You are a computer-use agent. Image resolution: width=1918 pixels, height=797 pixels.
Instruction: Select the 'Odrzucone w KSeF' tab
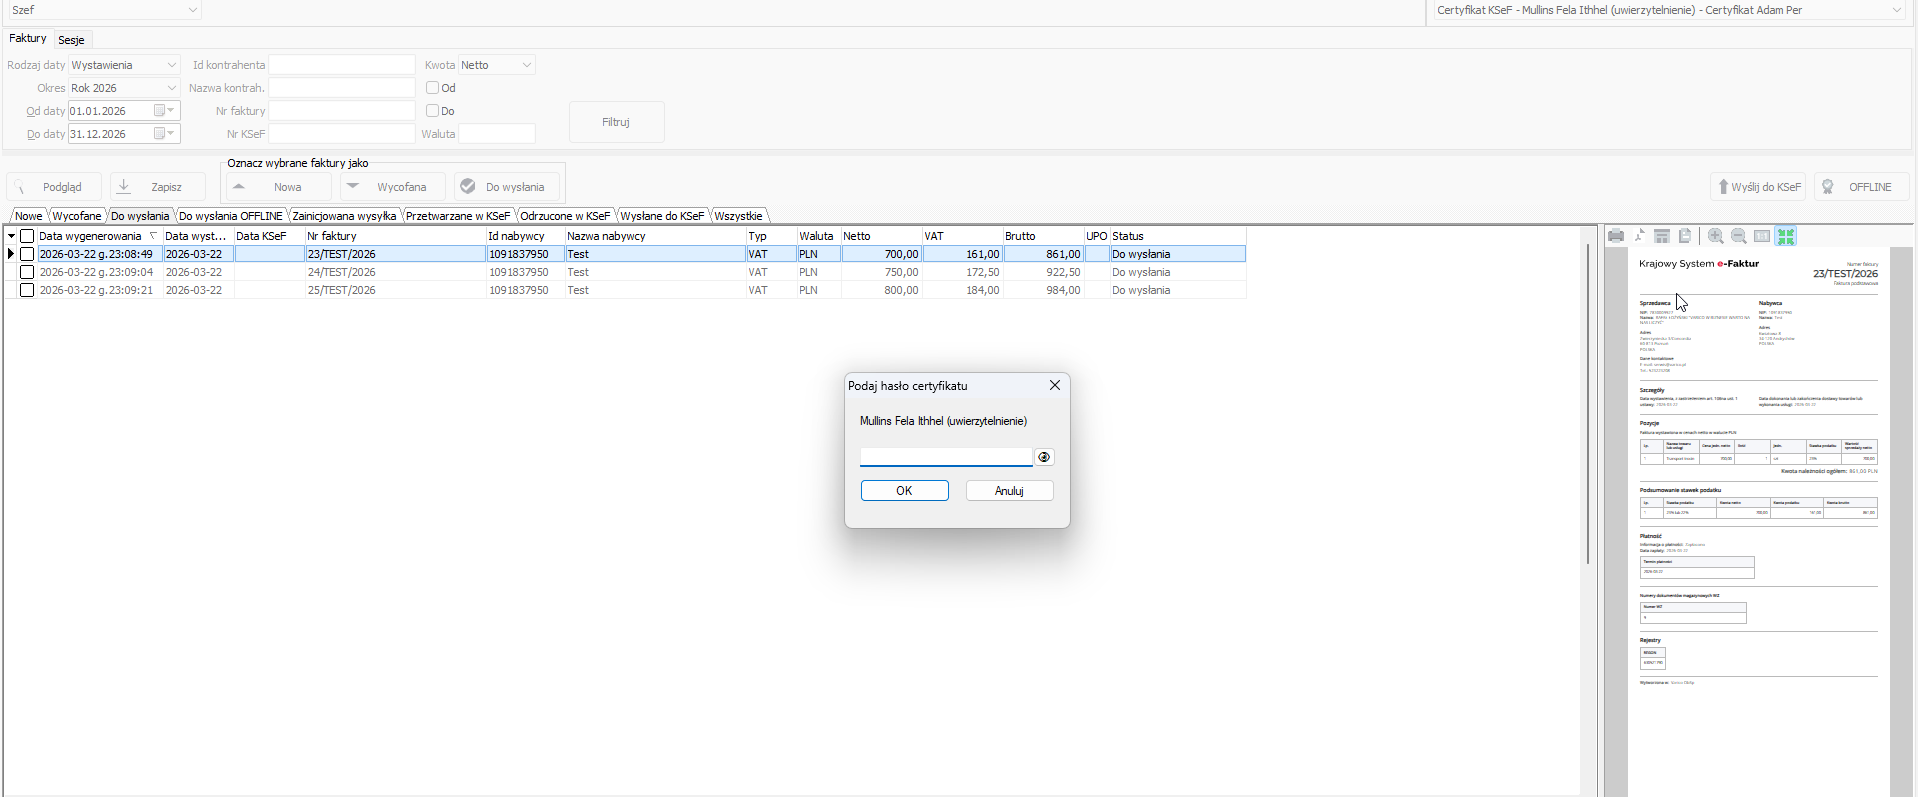tap(565, 216)
